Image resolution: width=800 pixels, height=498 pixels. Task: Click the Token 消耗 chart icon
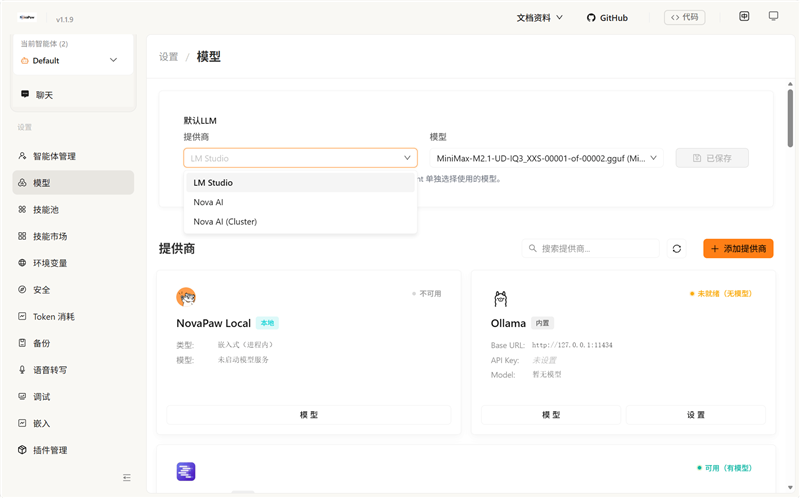(22, 316)
